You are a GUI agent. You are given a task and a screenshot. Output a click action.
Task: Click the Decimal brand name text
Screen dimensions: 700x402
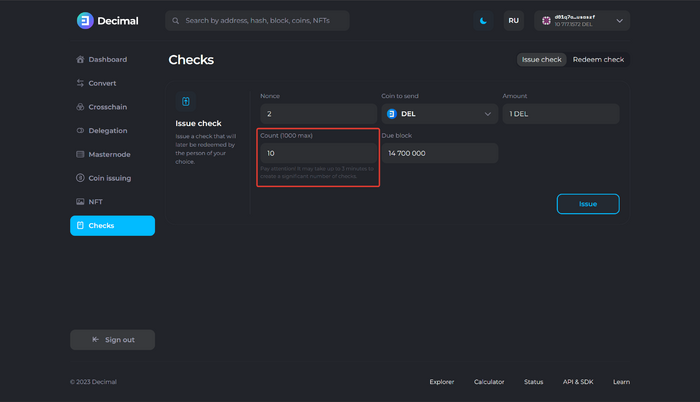(x=118, y=21)
